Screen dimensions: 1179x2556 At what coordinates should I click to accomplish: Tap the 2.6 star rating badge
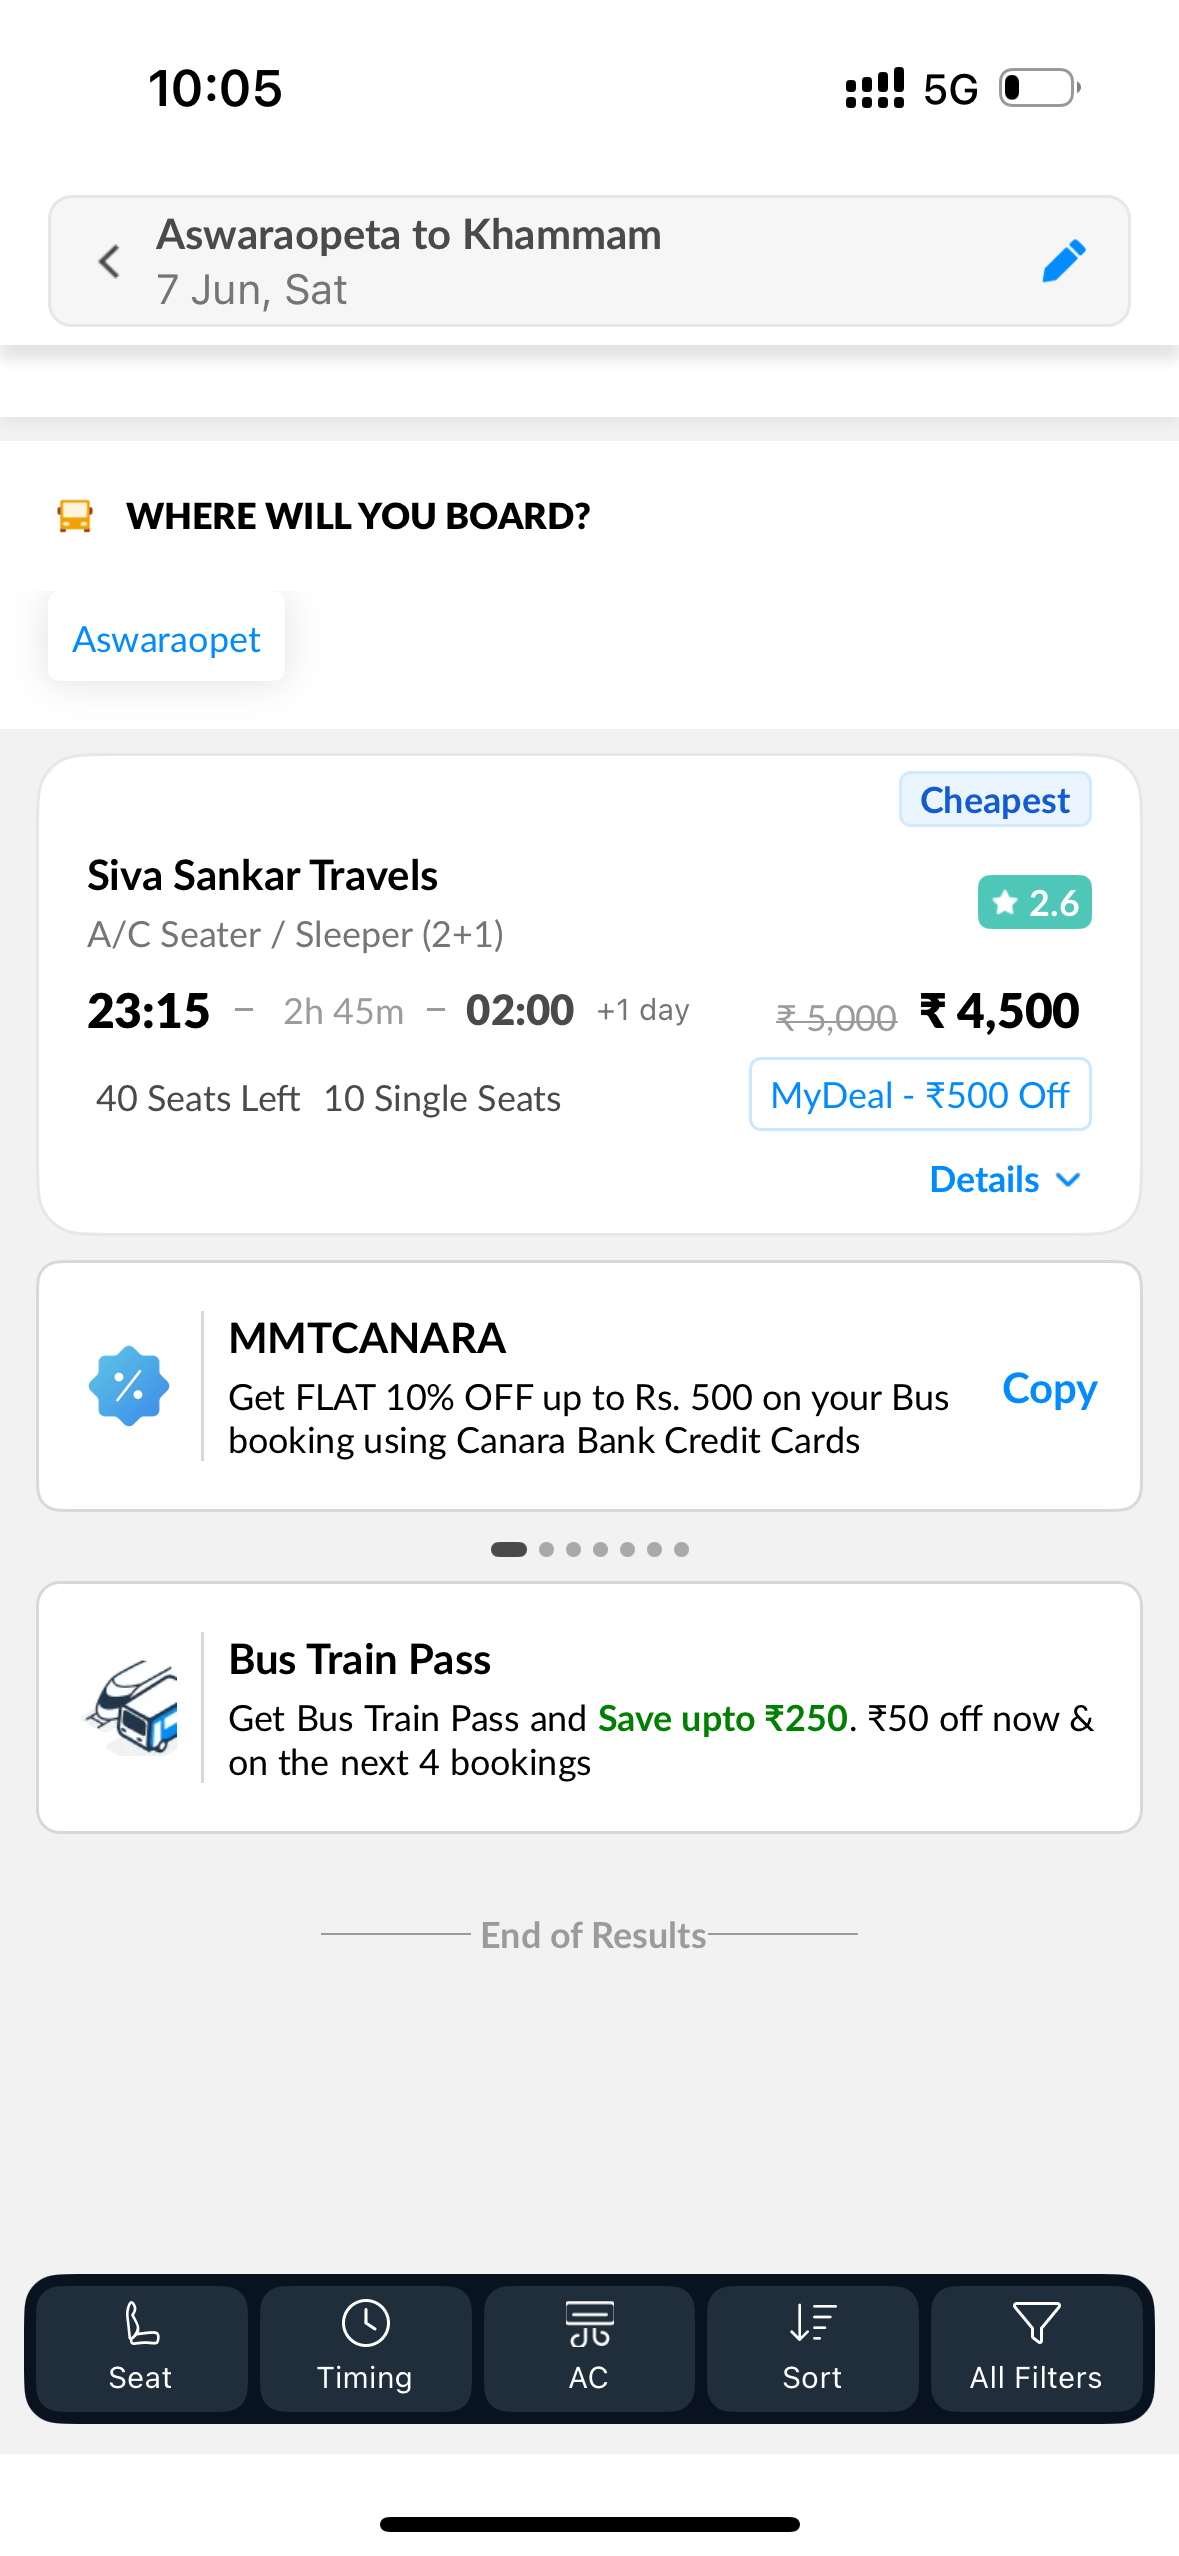click(1034, 902)
